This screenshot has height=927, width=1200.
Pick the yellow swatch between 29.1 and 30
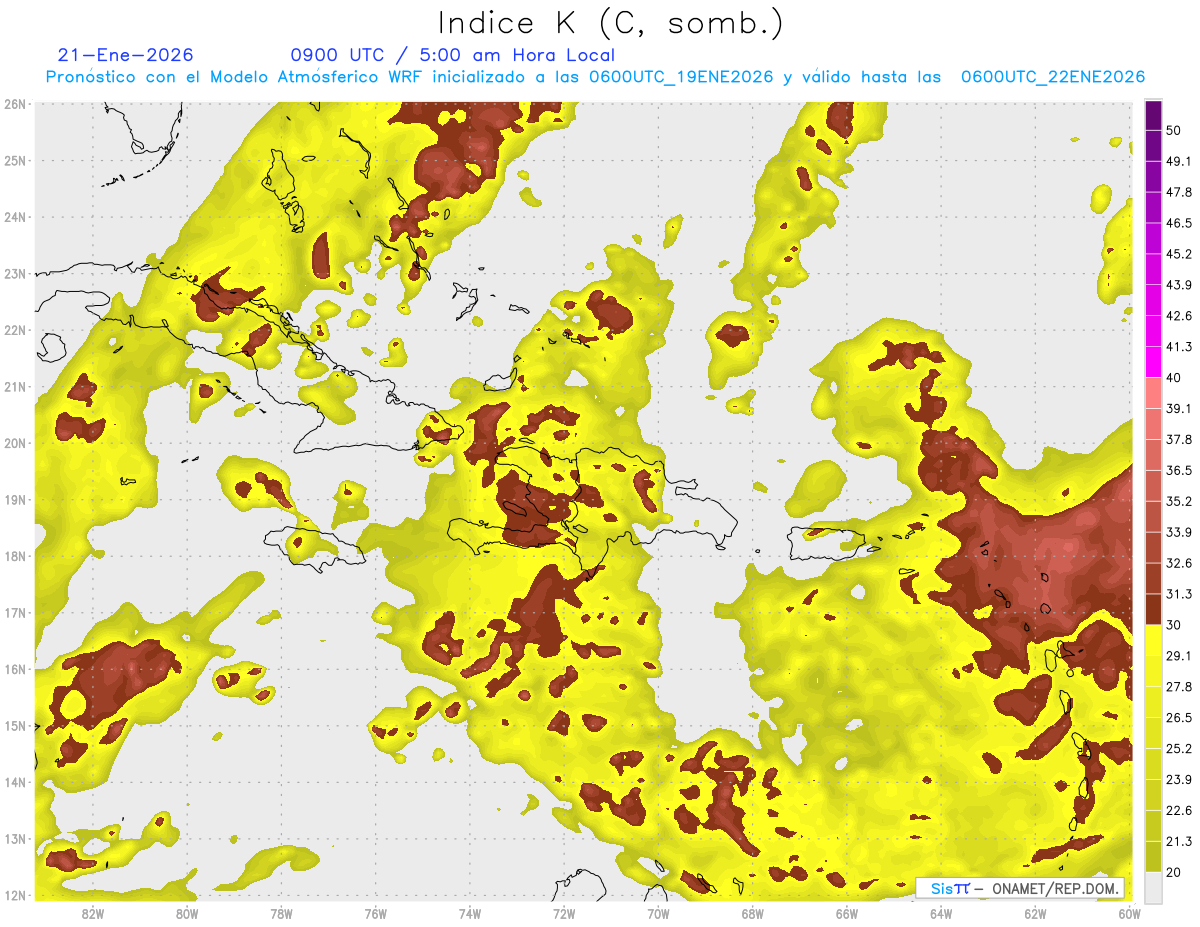[x=1153, y=640]
